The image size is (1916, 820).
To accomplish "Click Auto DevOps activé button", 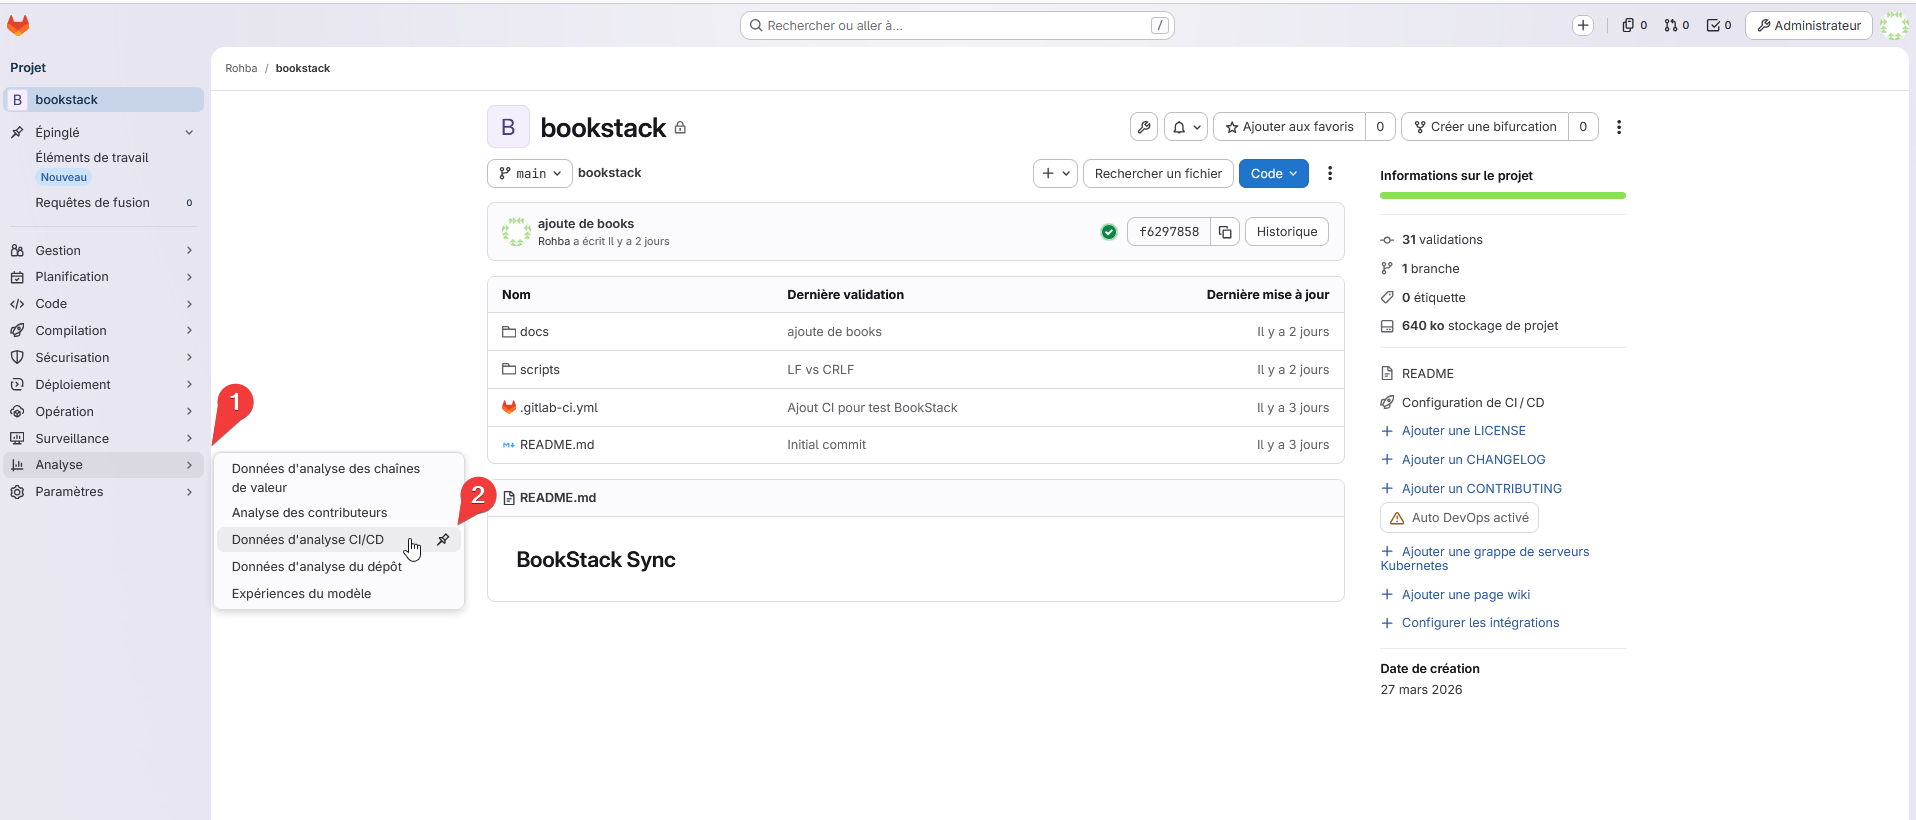I will 1459,518.
